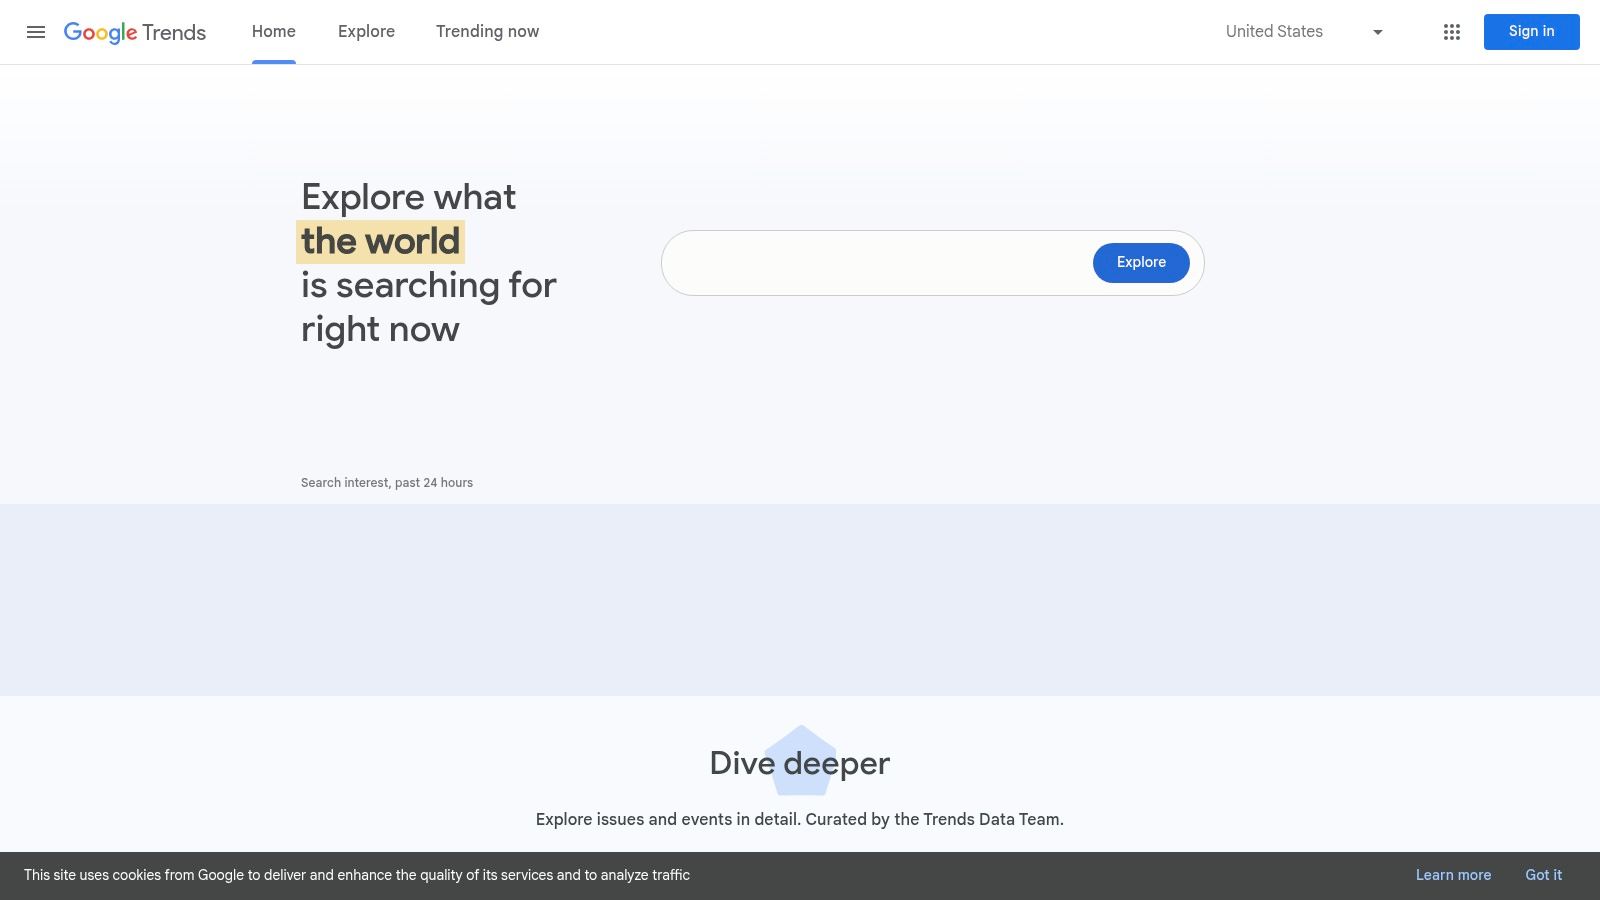Select the colored Google wordmark
This screenshot has width=1600, height=900.
[100, 32]
